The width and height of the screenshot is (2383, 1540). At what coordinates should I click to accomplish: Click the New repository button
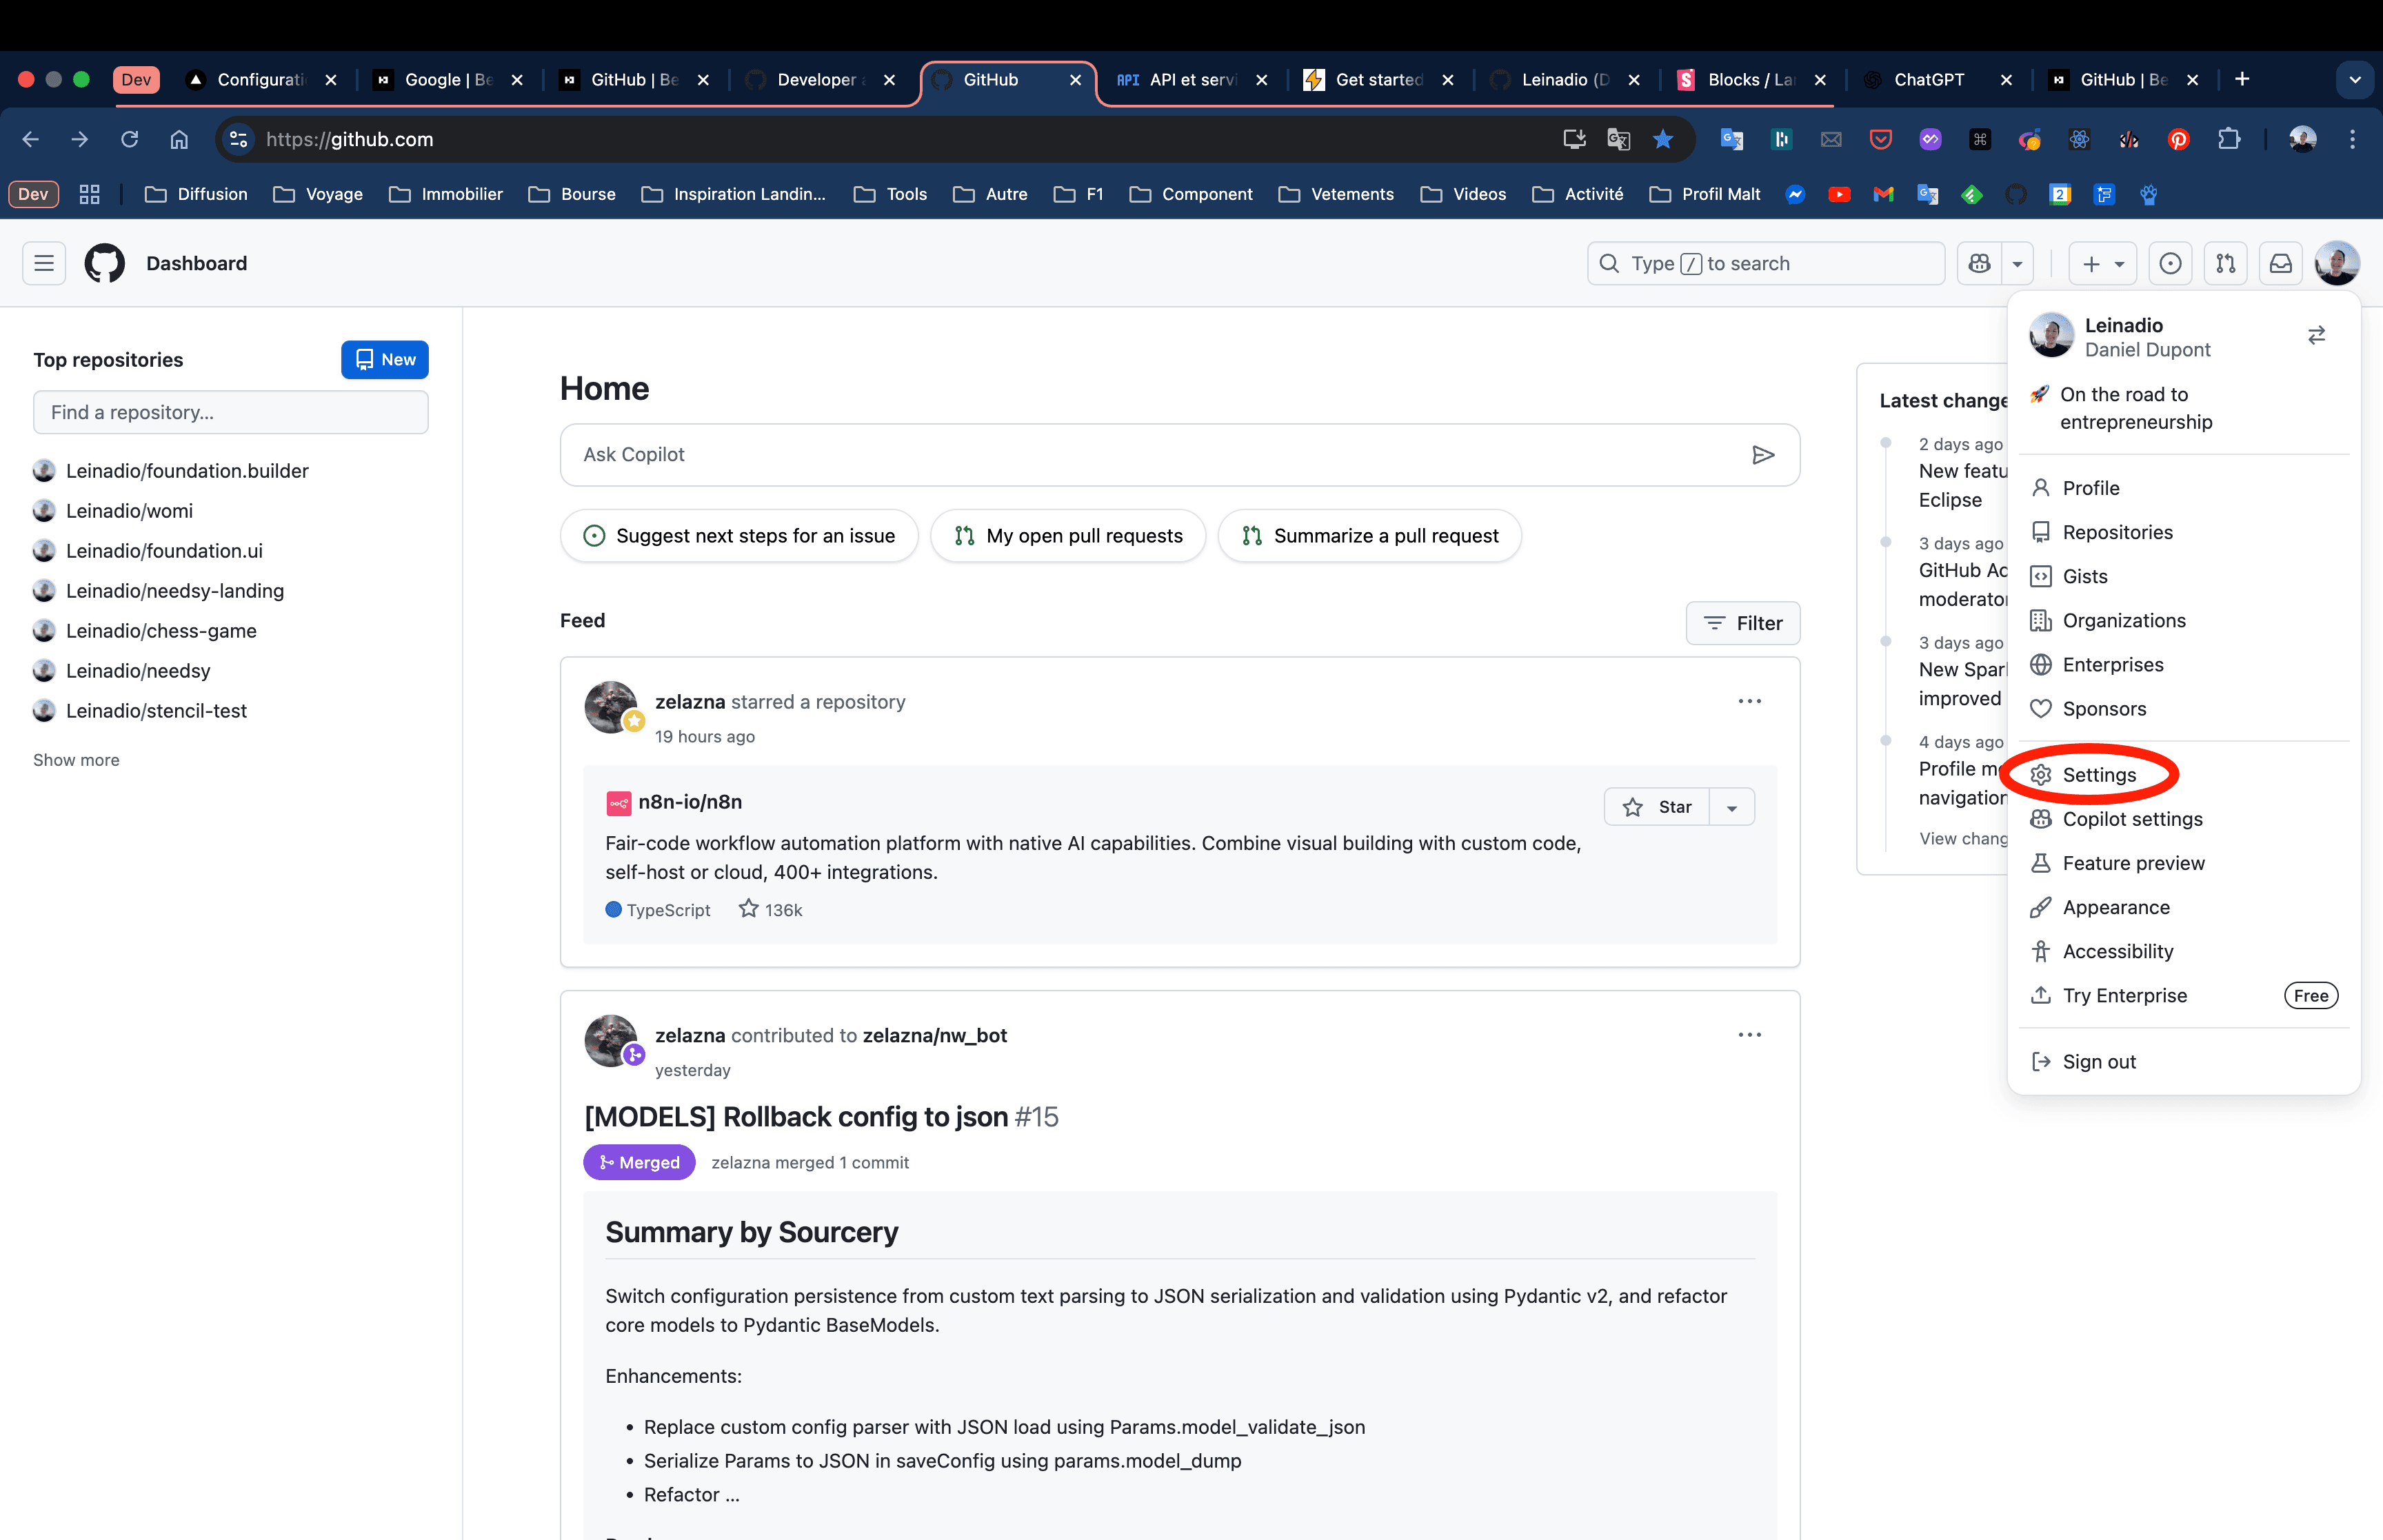(385, 360)
